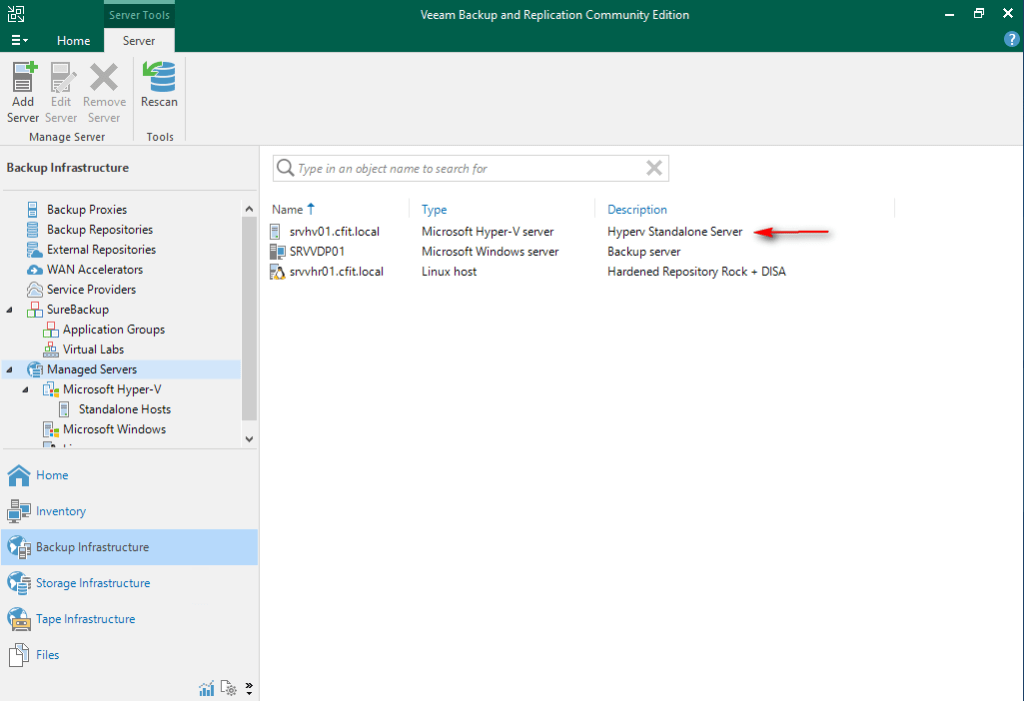Clear the search box with X icon
The width and height of the screenshot is (1024, 701).
coord(654,168)
